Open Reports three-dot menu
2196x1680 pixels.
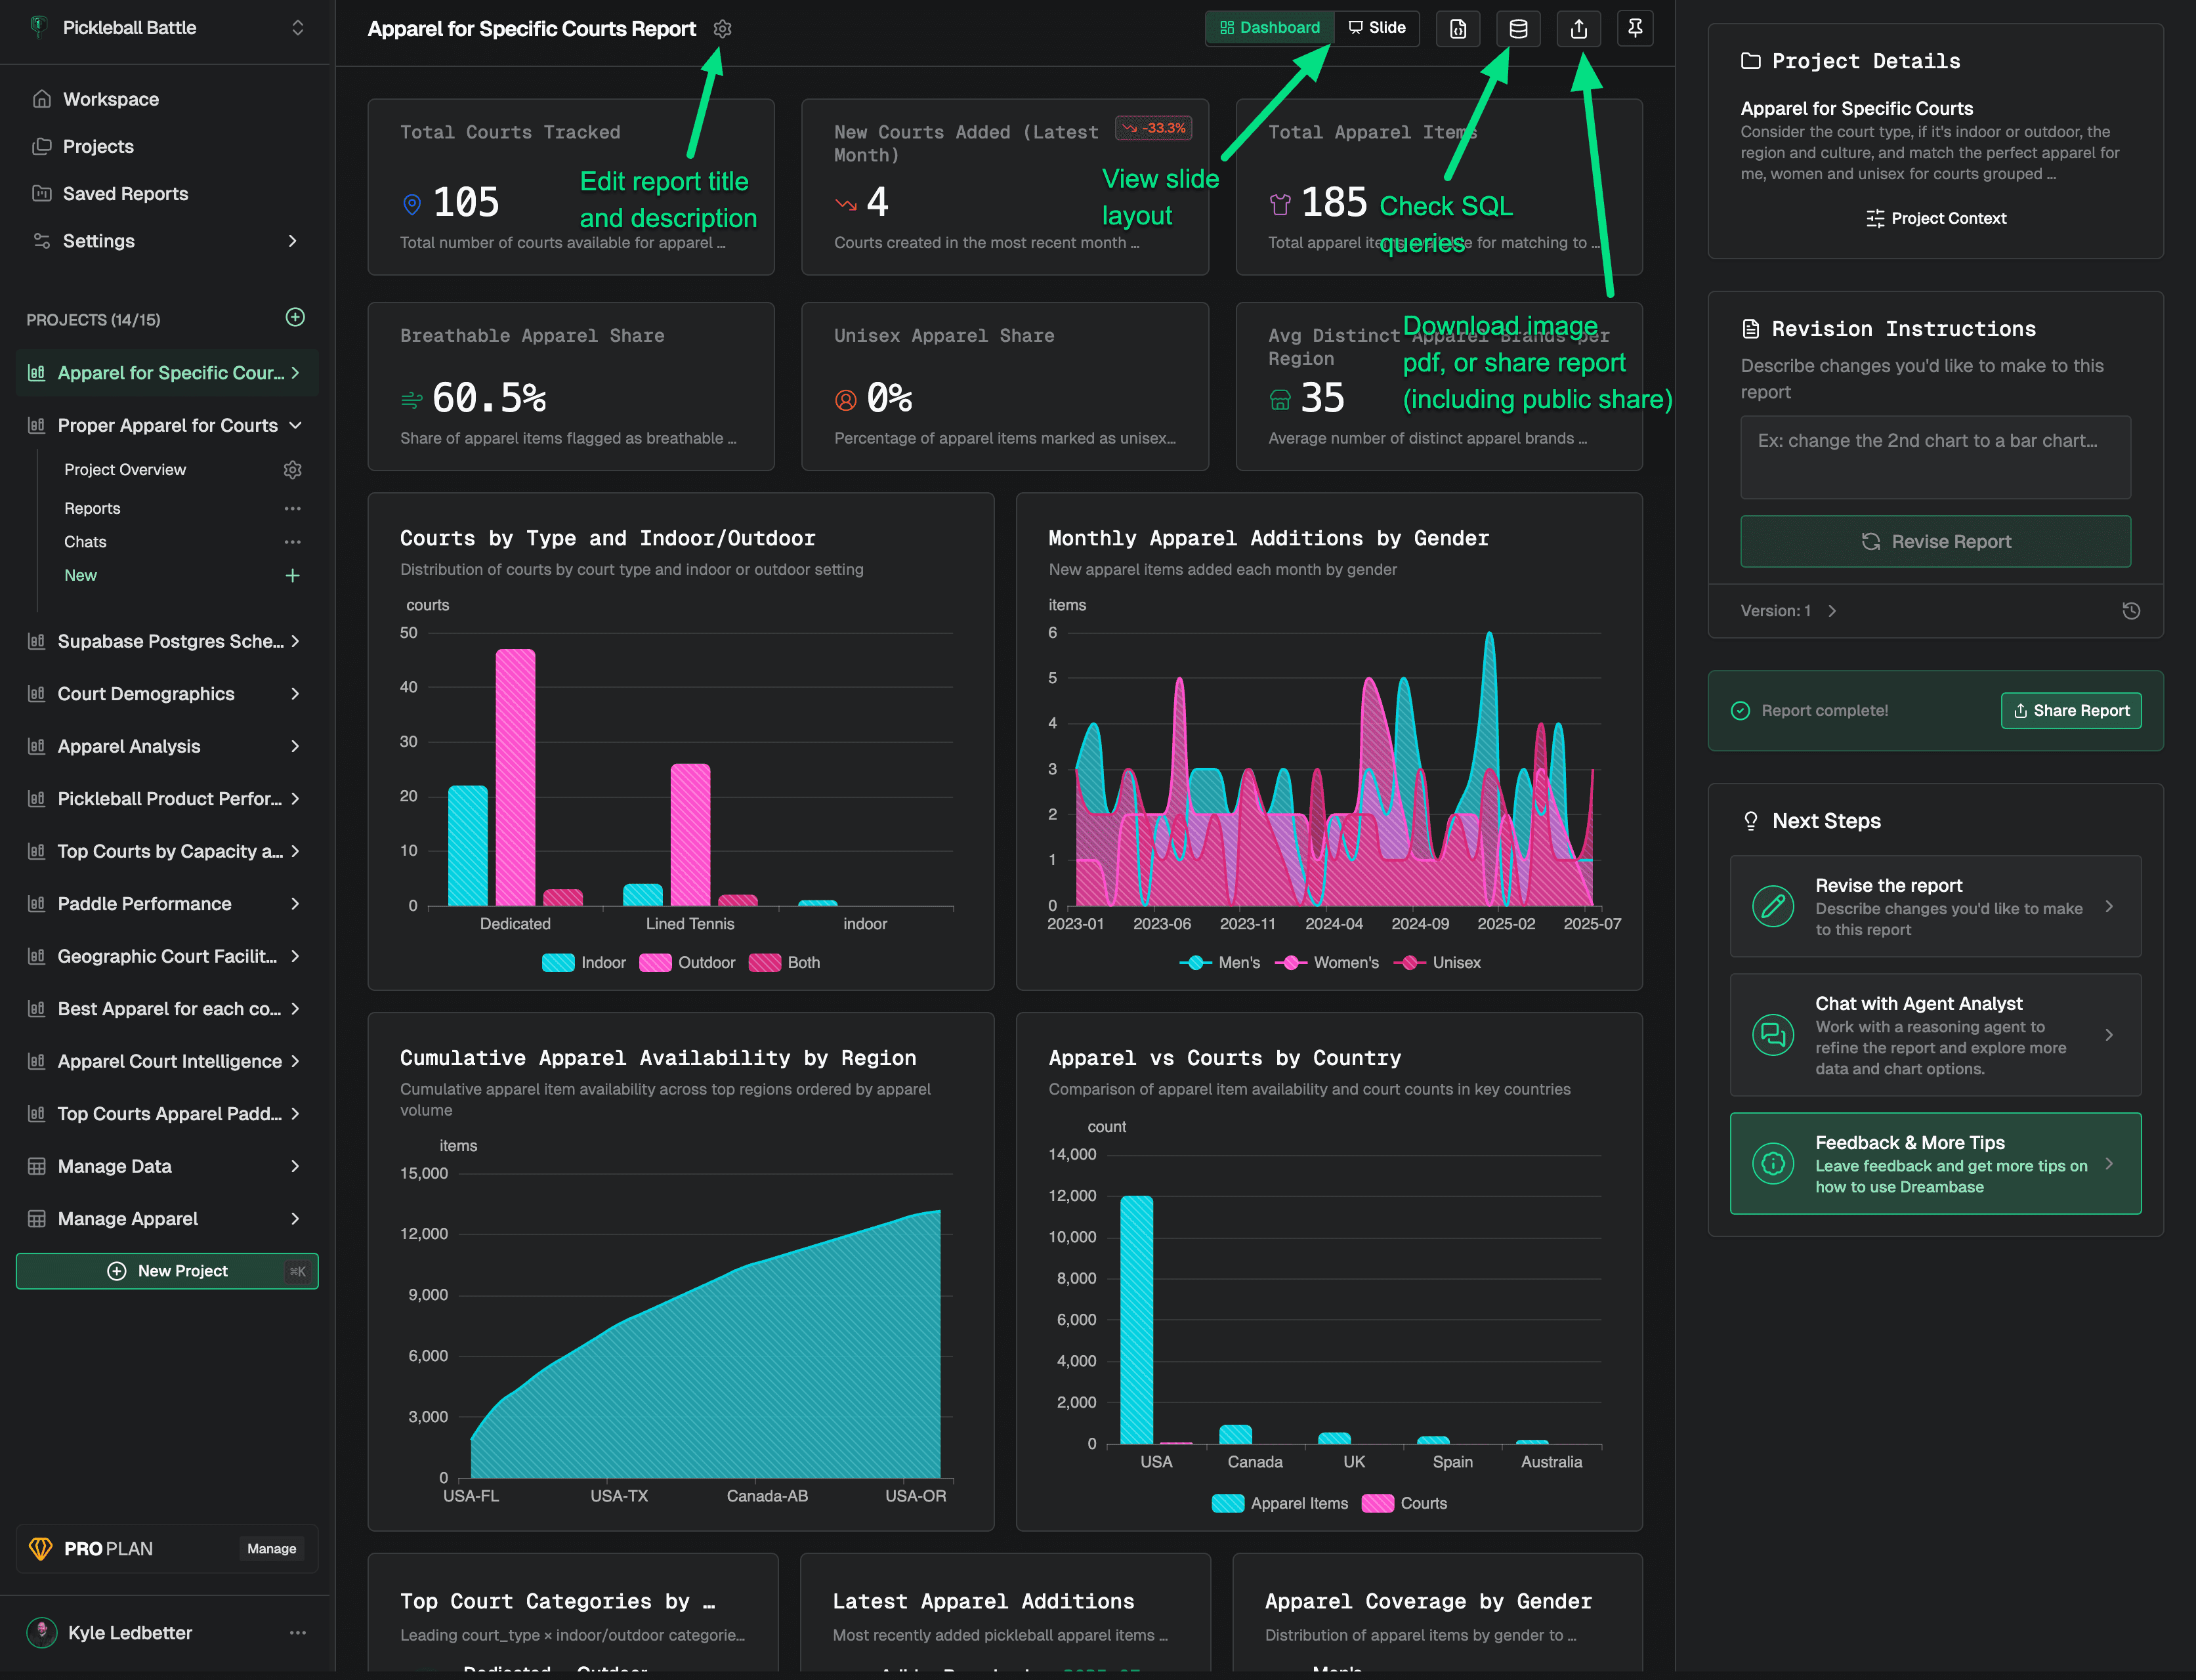click(292, 509)
